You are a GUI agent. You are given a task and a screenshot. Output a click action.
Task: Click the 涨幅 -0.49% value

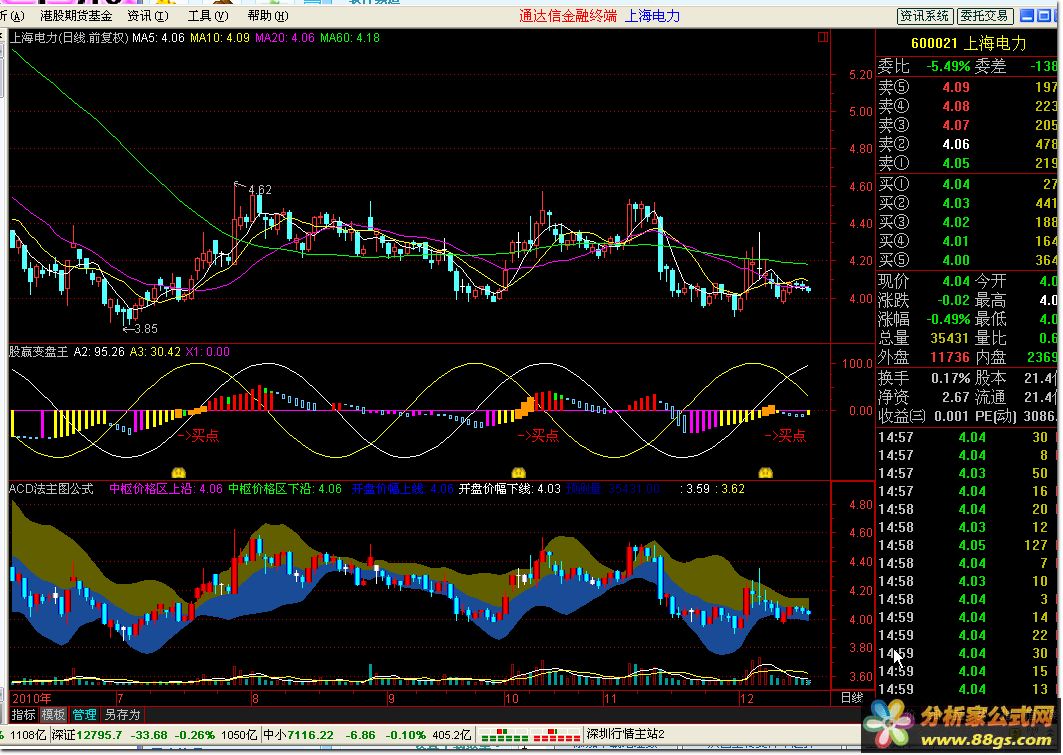[948, 319]
